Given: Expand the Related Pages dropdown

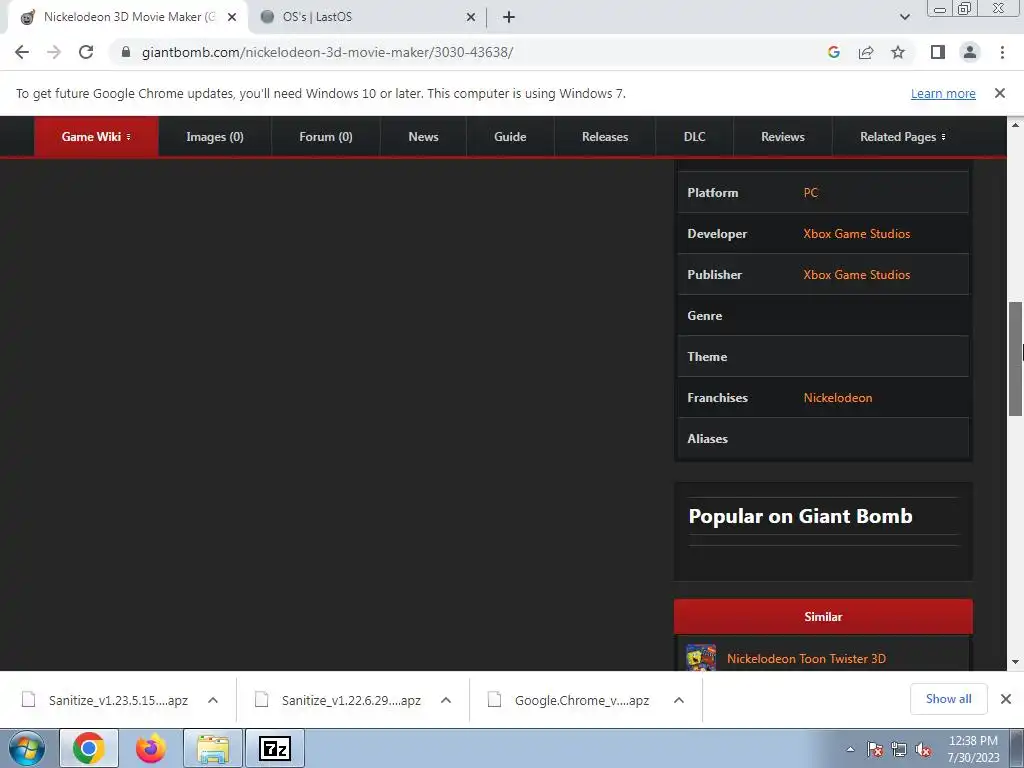Looking at the screenshot, I should pyautogui.click(x=903, y=136).
